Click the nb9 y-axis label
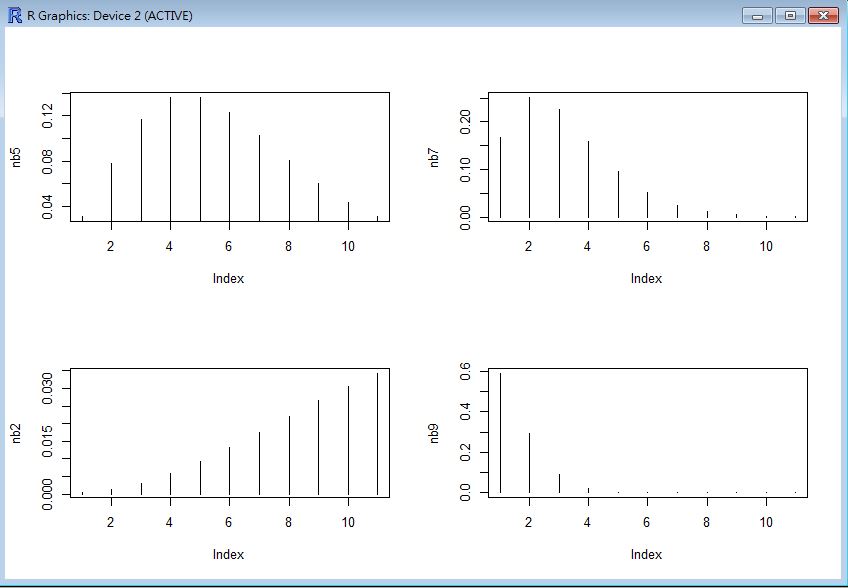The height and width of the screenshot is (588, 848). click(434, 432)
